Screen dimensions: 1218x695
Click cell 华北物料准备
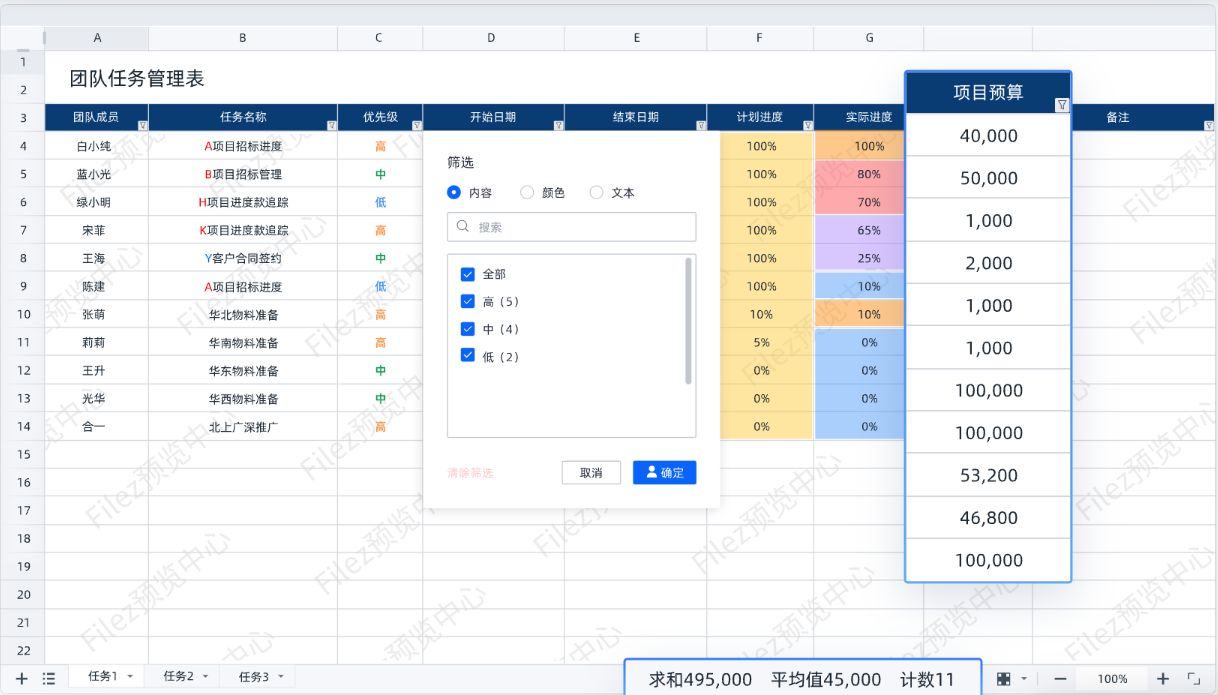(x=243, y=314)
